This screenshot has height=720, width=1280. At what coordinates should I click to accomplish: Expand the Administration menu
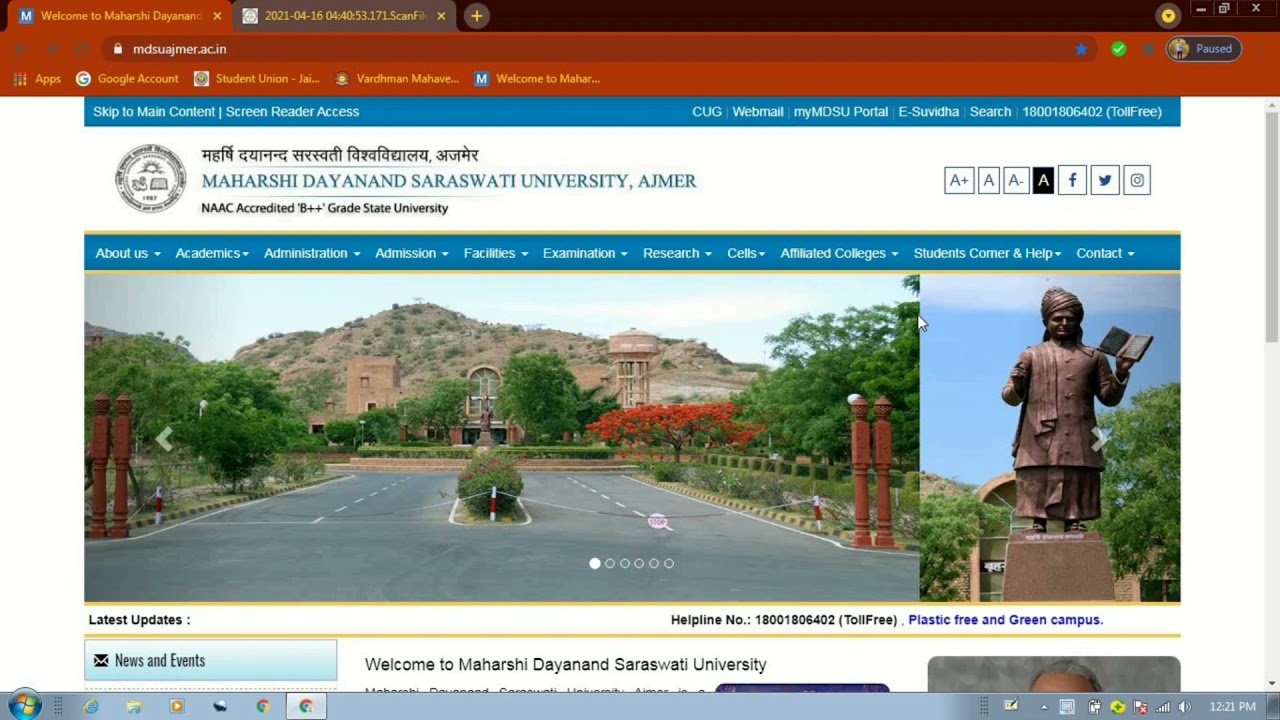312,253
